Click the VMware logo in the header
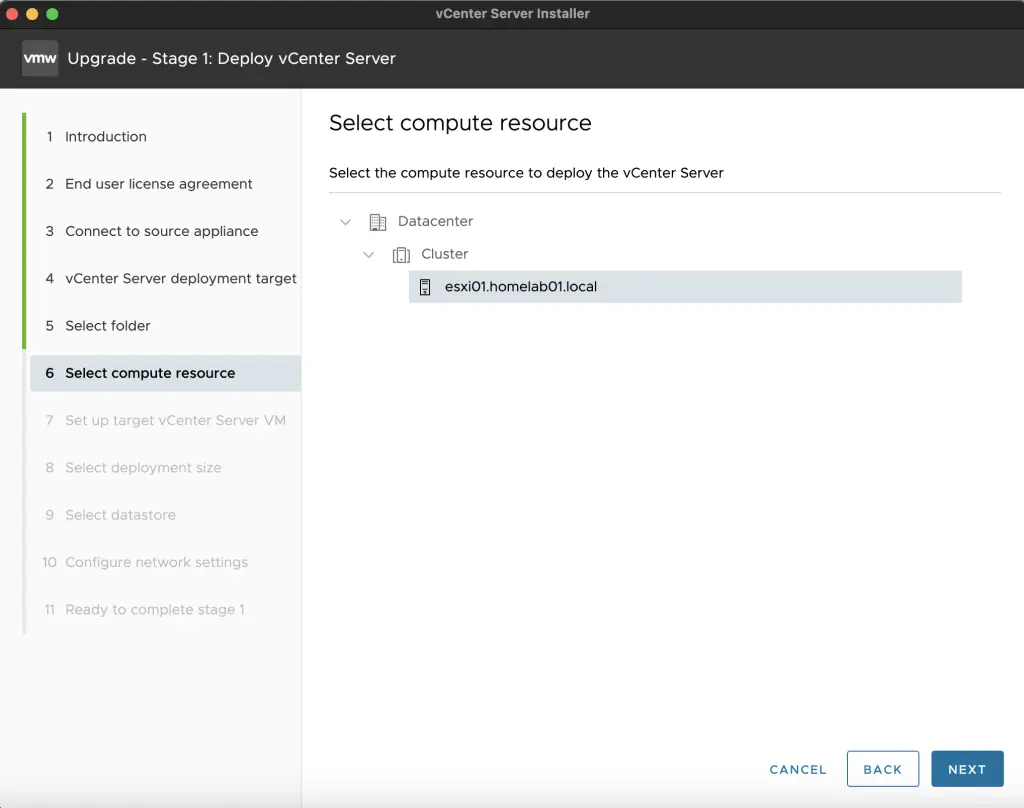 point(40,58)
